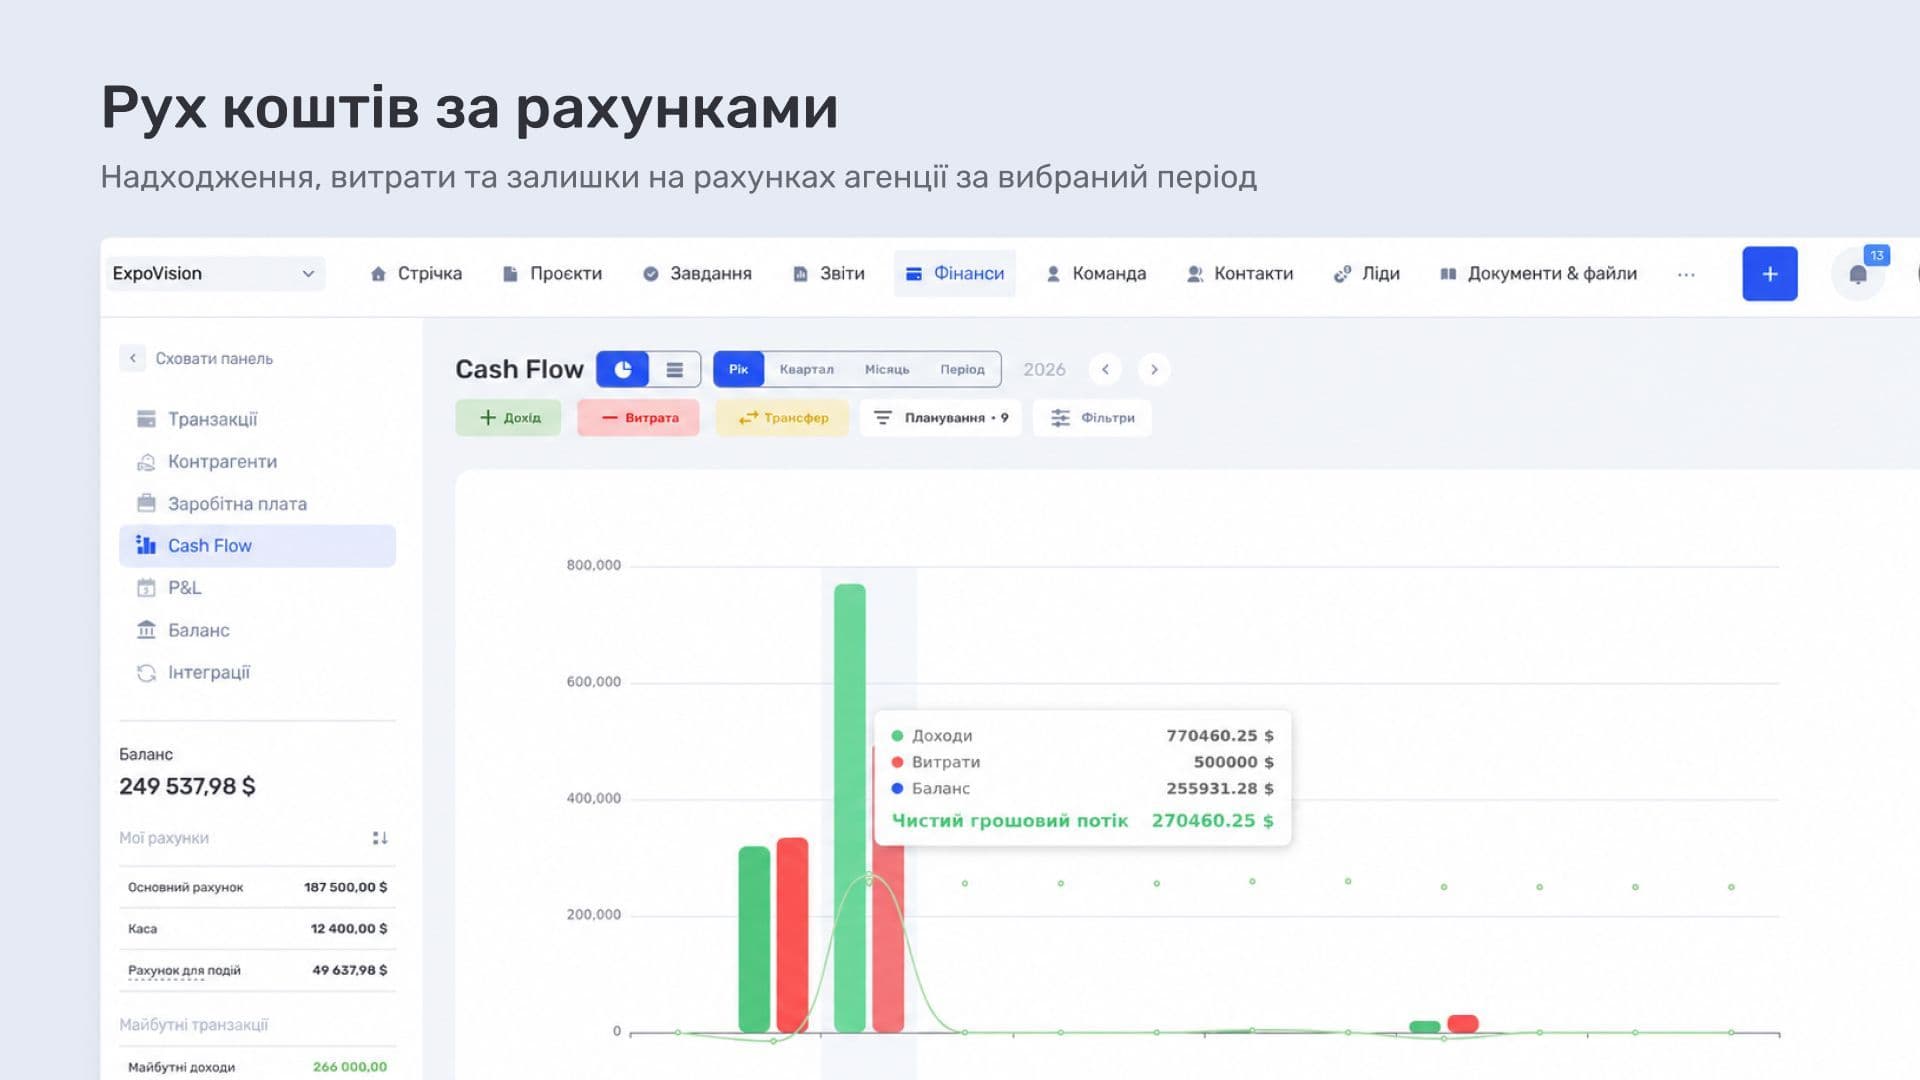Go to the Проєкти section

tap(552, 273)
